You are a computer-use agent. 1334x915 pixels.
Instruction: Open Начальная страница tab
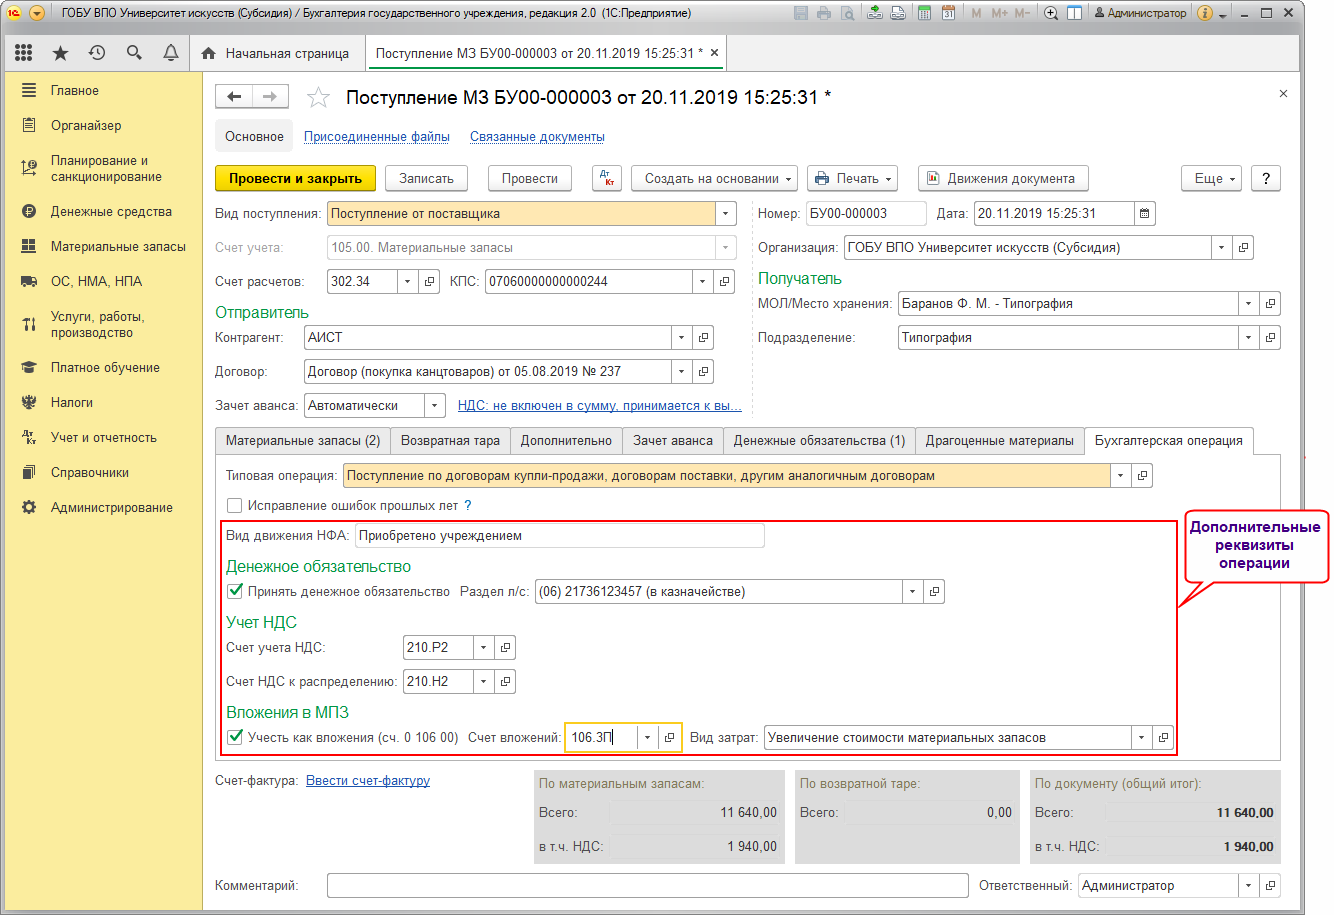[x=276, y=53]
